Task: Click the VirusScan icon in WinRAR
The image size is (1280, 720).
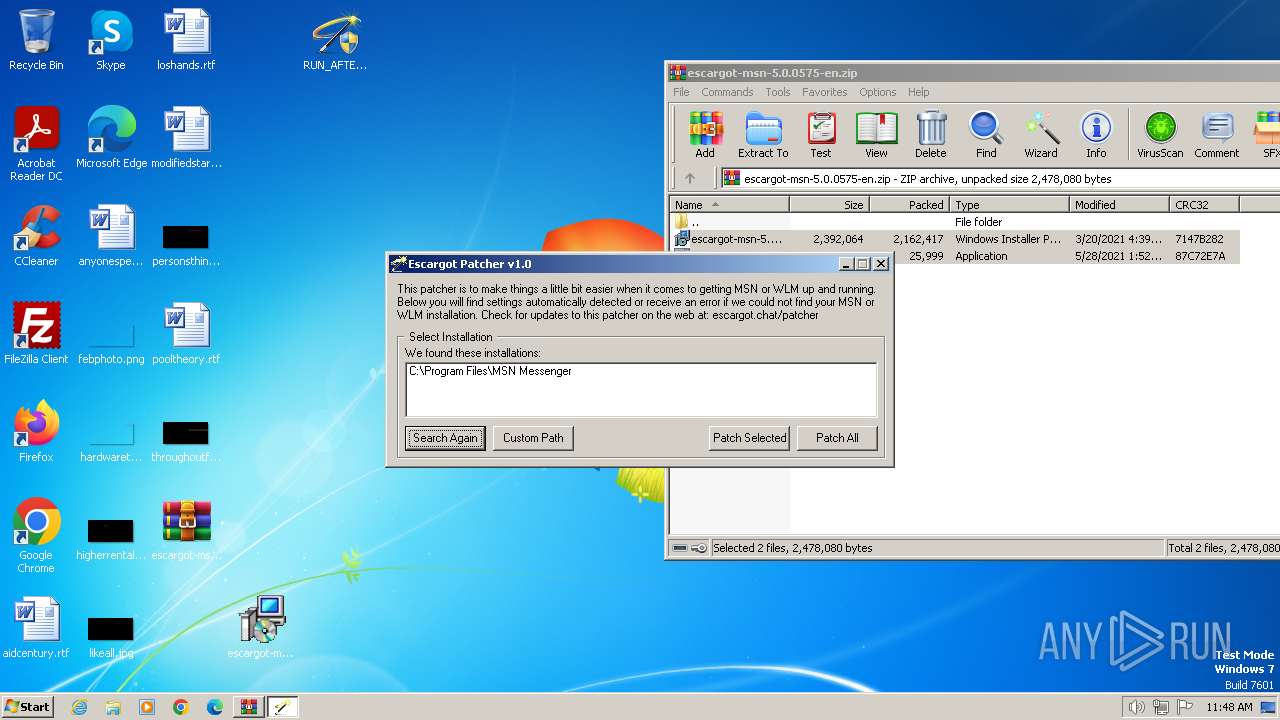Action: click(x=1160, y=134)
